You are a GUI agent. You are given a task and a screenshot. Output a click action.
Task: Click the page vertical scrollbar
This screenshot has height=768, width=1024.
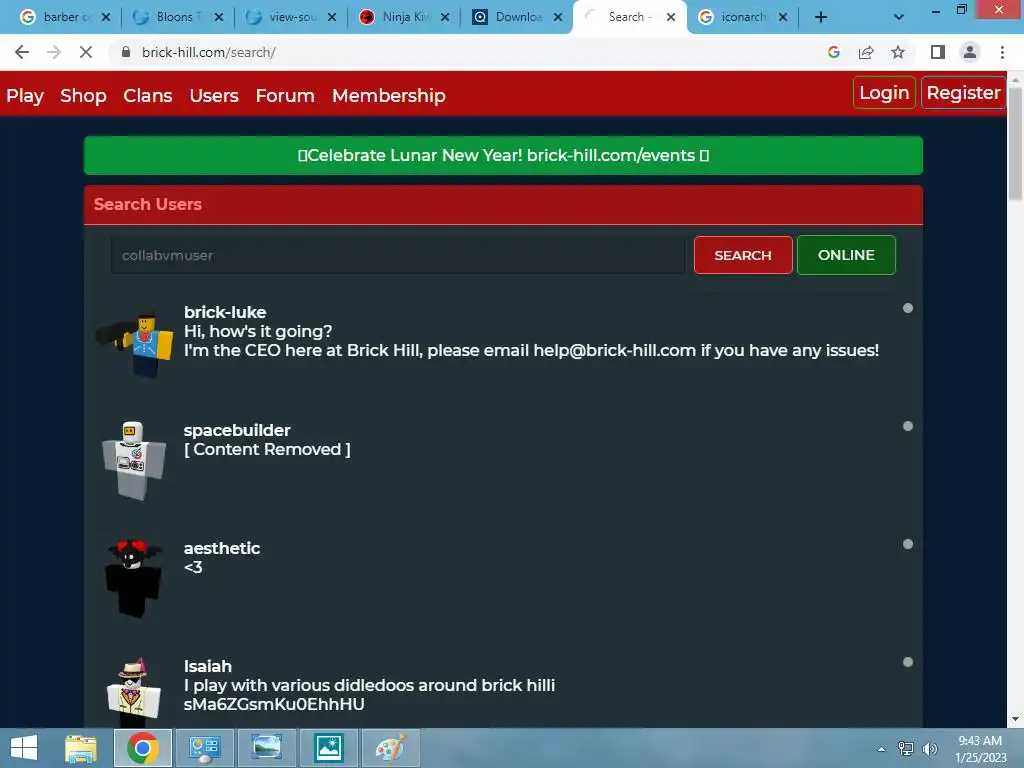(1015, 144)
